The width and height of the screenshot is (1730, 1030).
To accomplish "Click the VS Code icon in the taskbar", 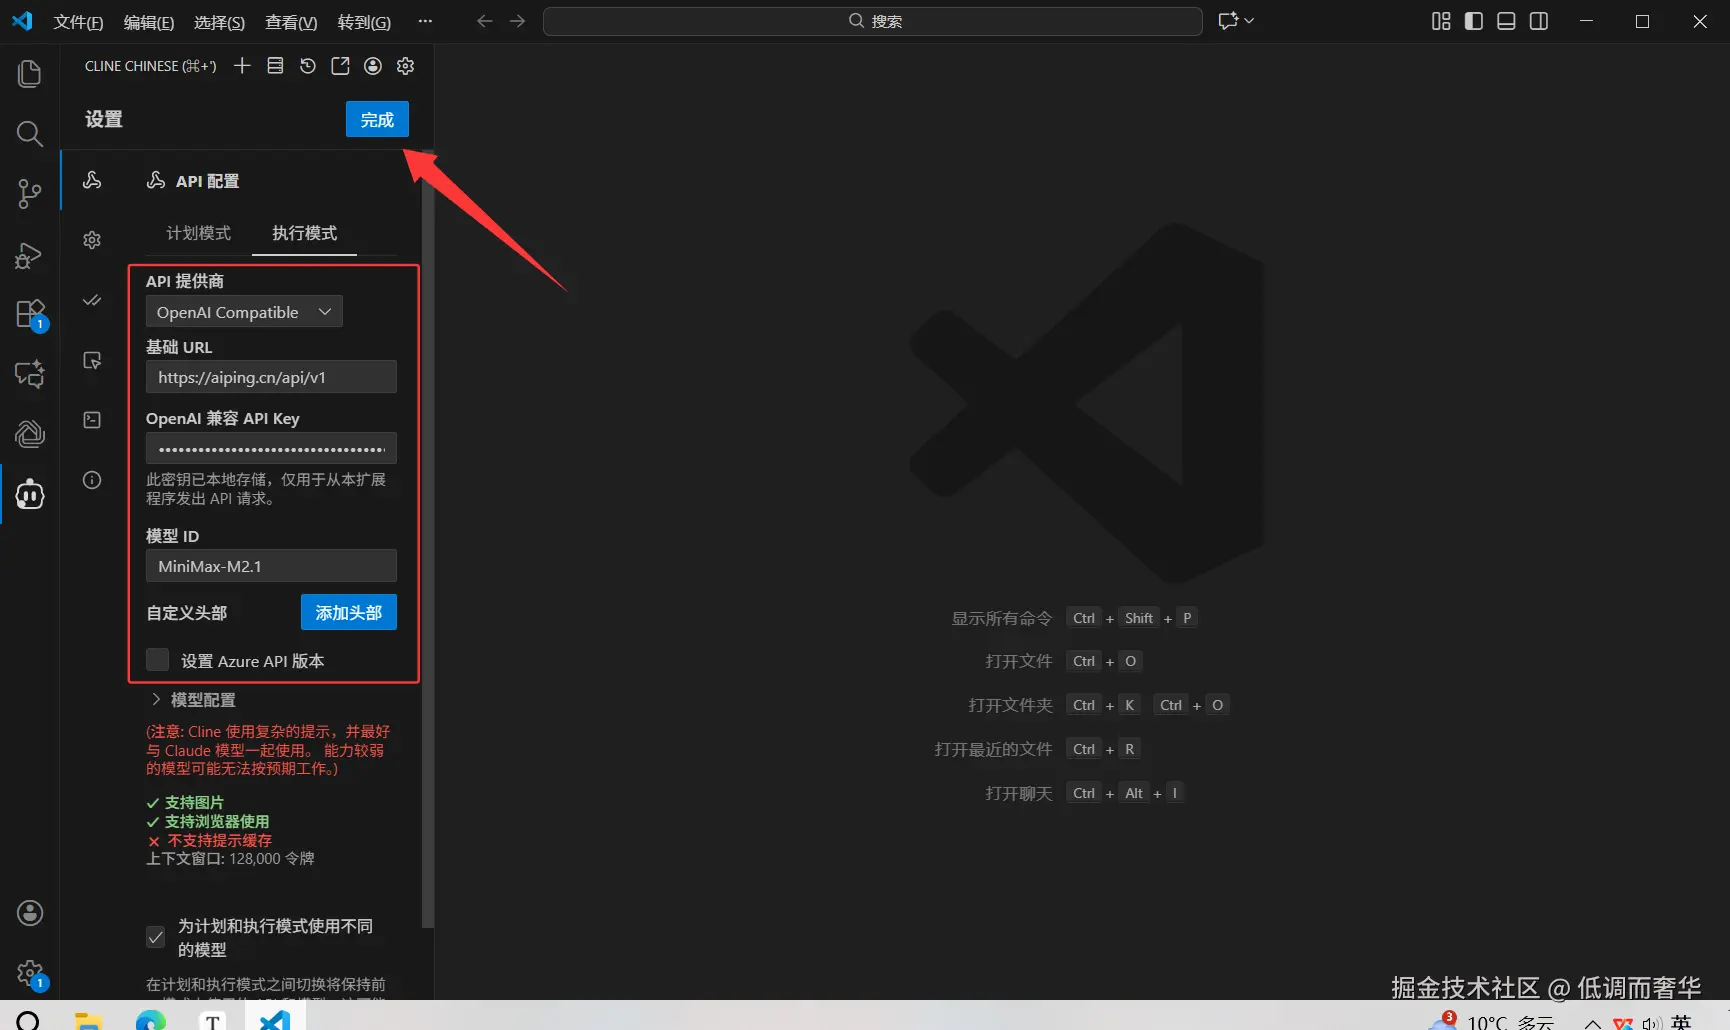I will [274, 1019].
